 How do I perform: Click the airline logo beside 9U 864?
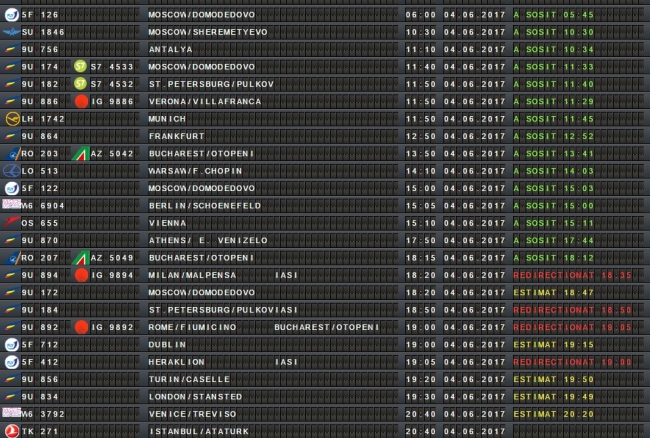click(11, 136)
